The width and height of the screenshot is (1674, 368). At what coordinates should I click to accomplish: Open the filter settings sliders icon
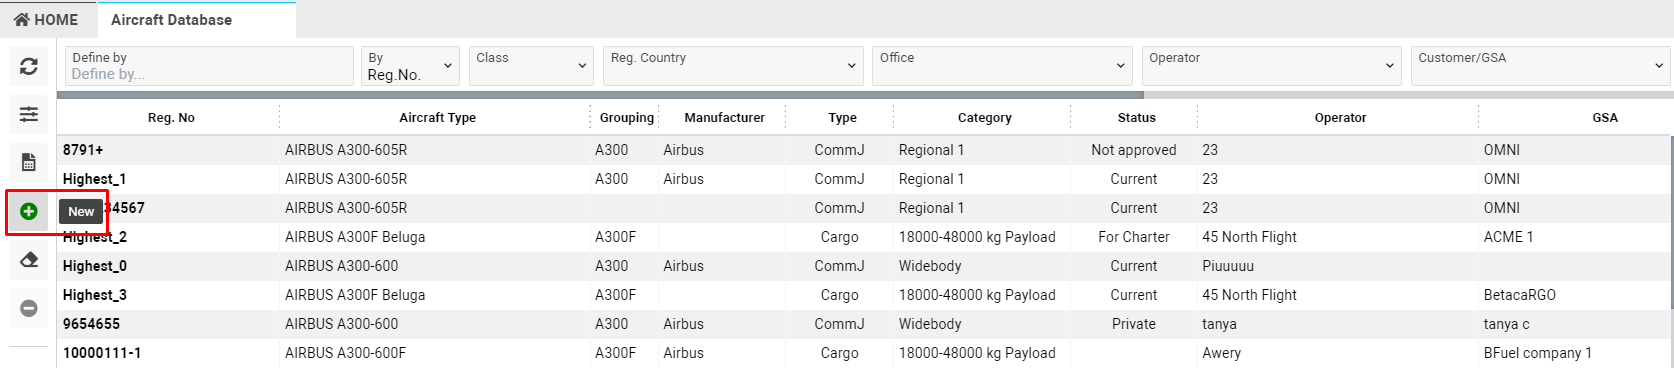click(x=28, y=114)
